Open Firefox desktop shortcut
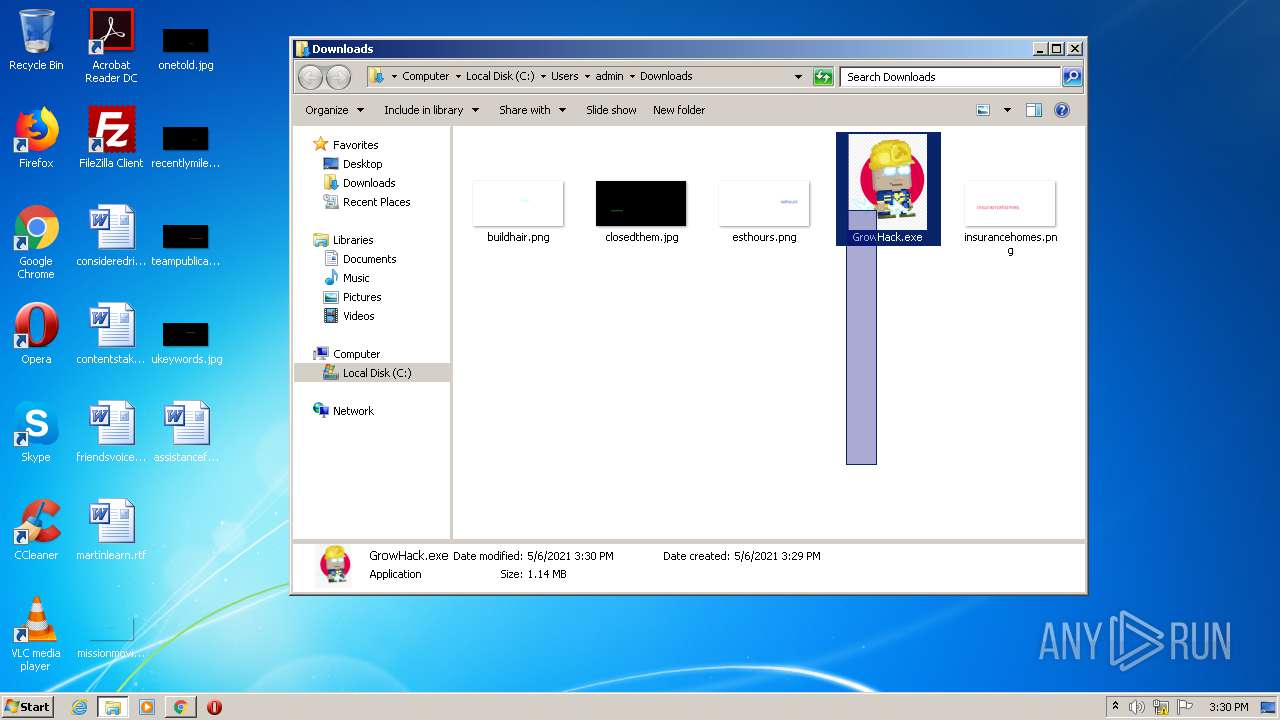This screenshot has height=720, width=1280. [36, 138]
